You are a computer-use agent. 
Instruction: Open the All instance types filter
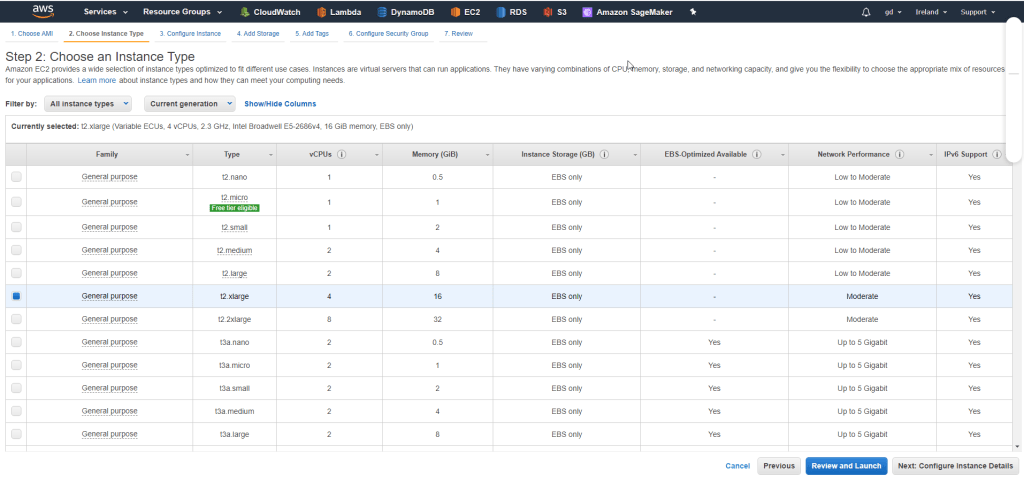coord(89,103)
